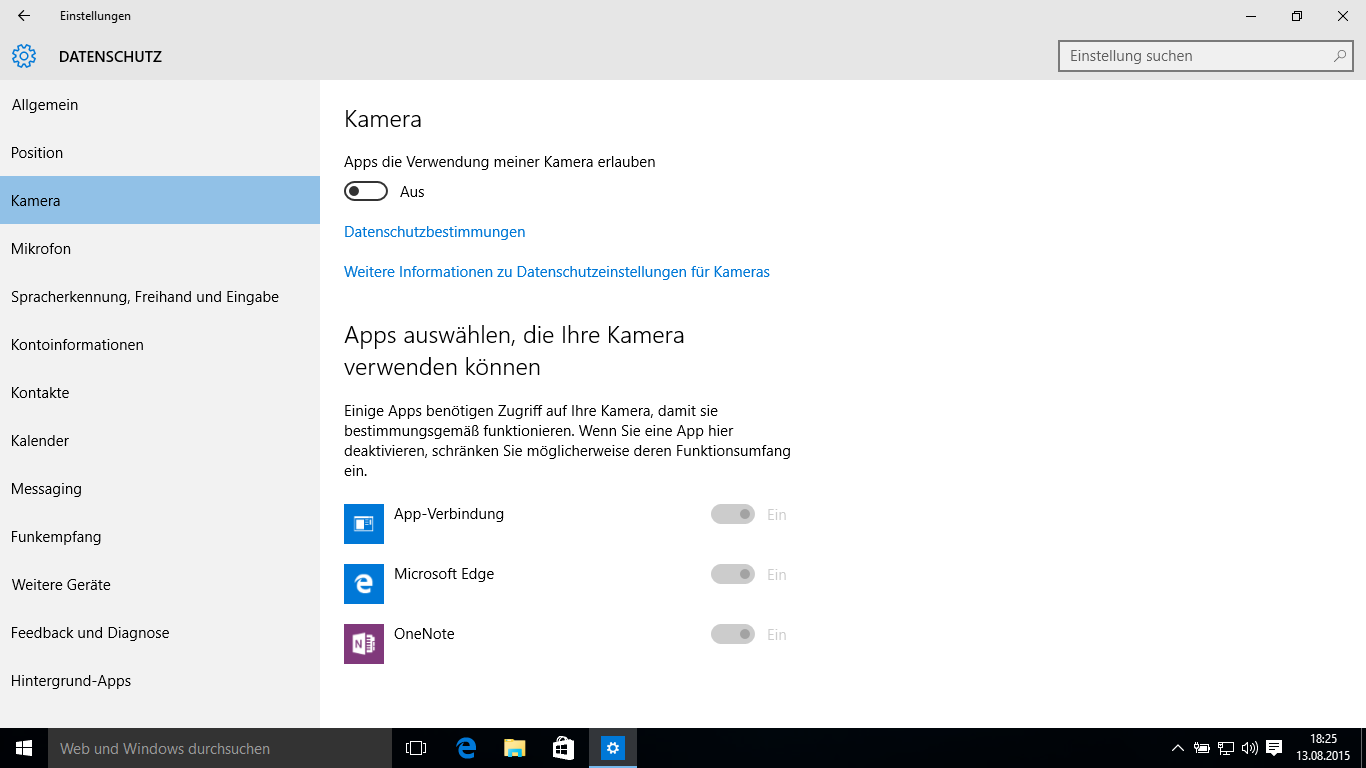Viewport: 1366px width, 768px height.
Task: Open more info on camera privacy settings
Action: [556, 272]
